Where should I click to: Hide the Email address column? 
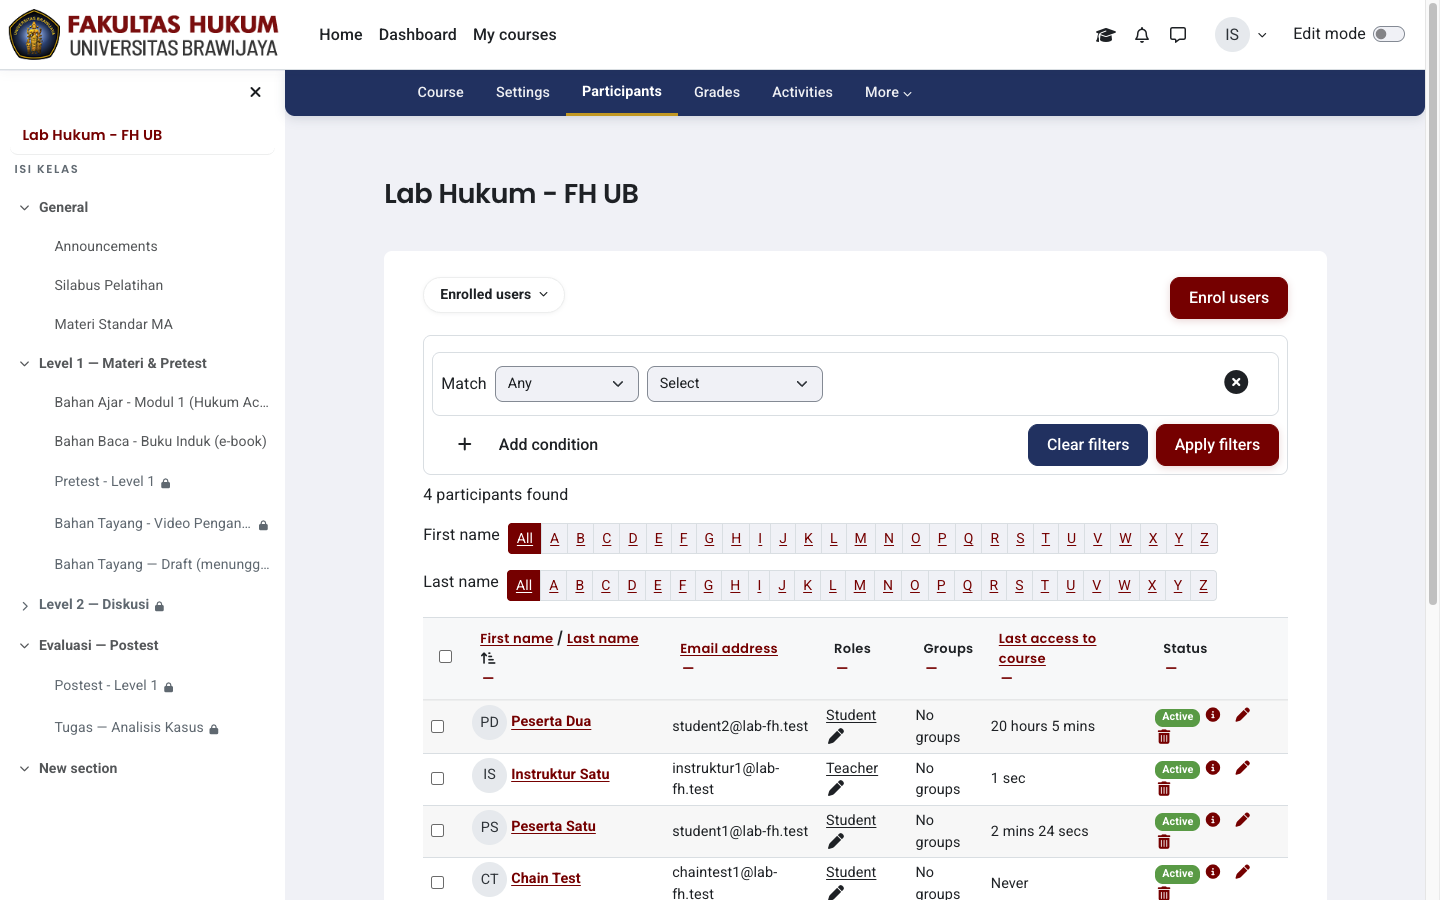click(x=688, y=668)
